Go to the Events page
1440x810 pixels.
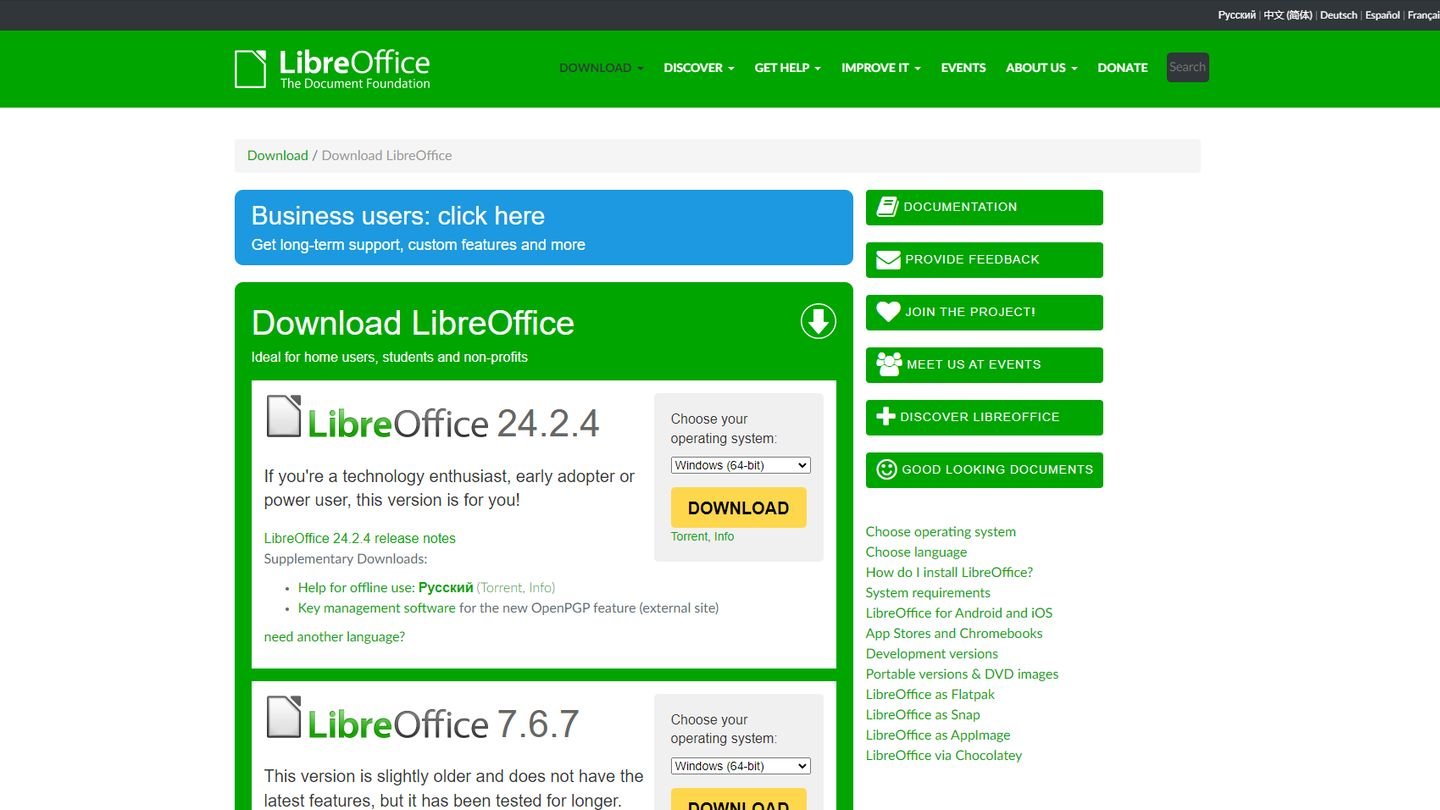[x=963, y=68]
